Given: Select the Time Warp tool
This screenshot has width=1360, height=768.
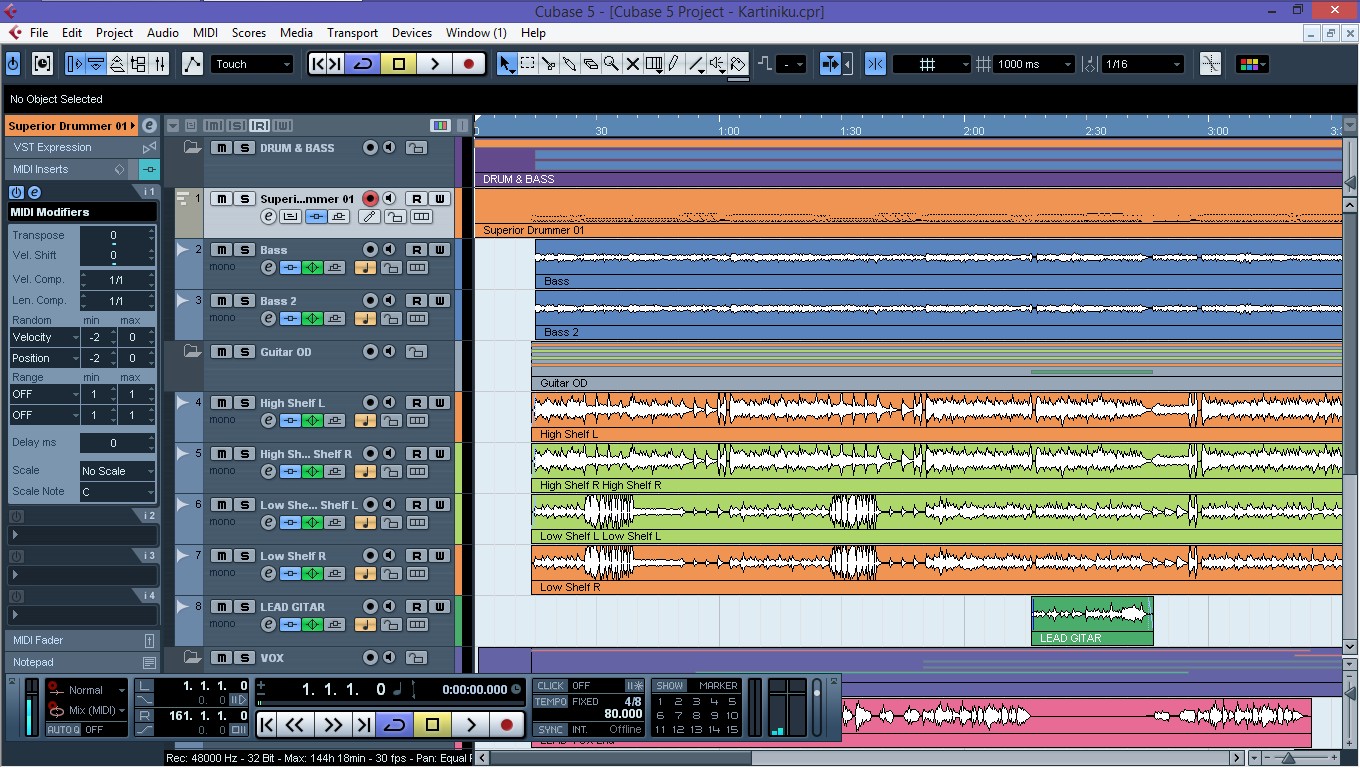Looking at the screenshot, I should coord(654,64).
